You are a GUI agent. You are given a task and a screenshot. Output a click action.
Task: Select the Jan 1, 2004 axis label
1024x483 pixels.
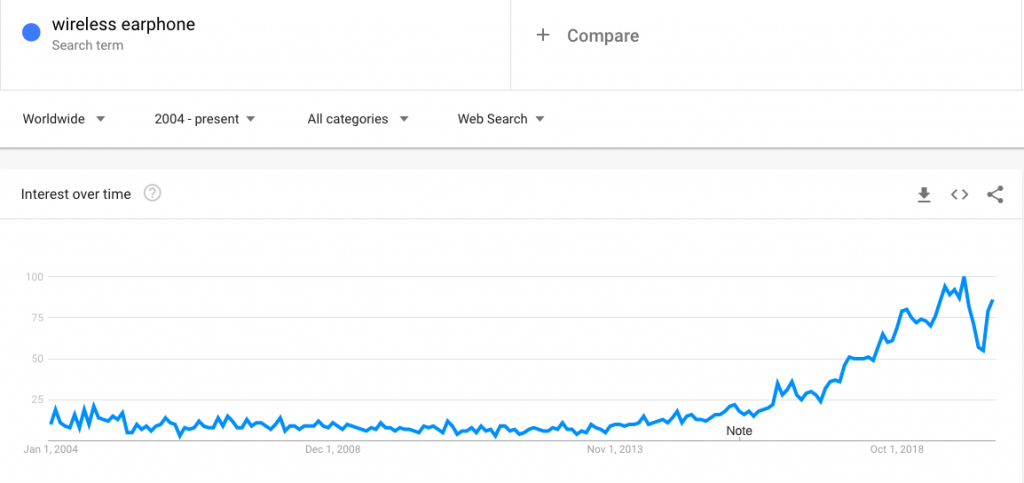click(x=54, y=449)
